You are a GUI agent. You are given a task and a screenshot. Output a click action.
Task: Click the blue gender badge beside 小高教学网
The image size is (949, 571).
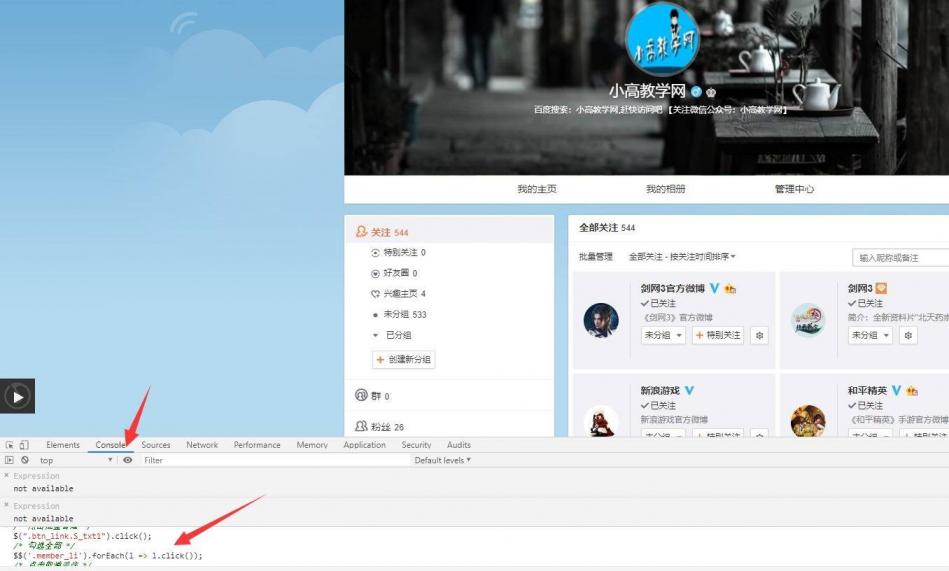[x=697, y=92]
